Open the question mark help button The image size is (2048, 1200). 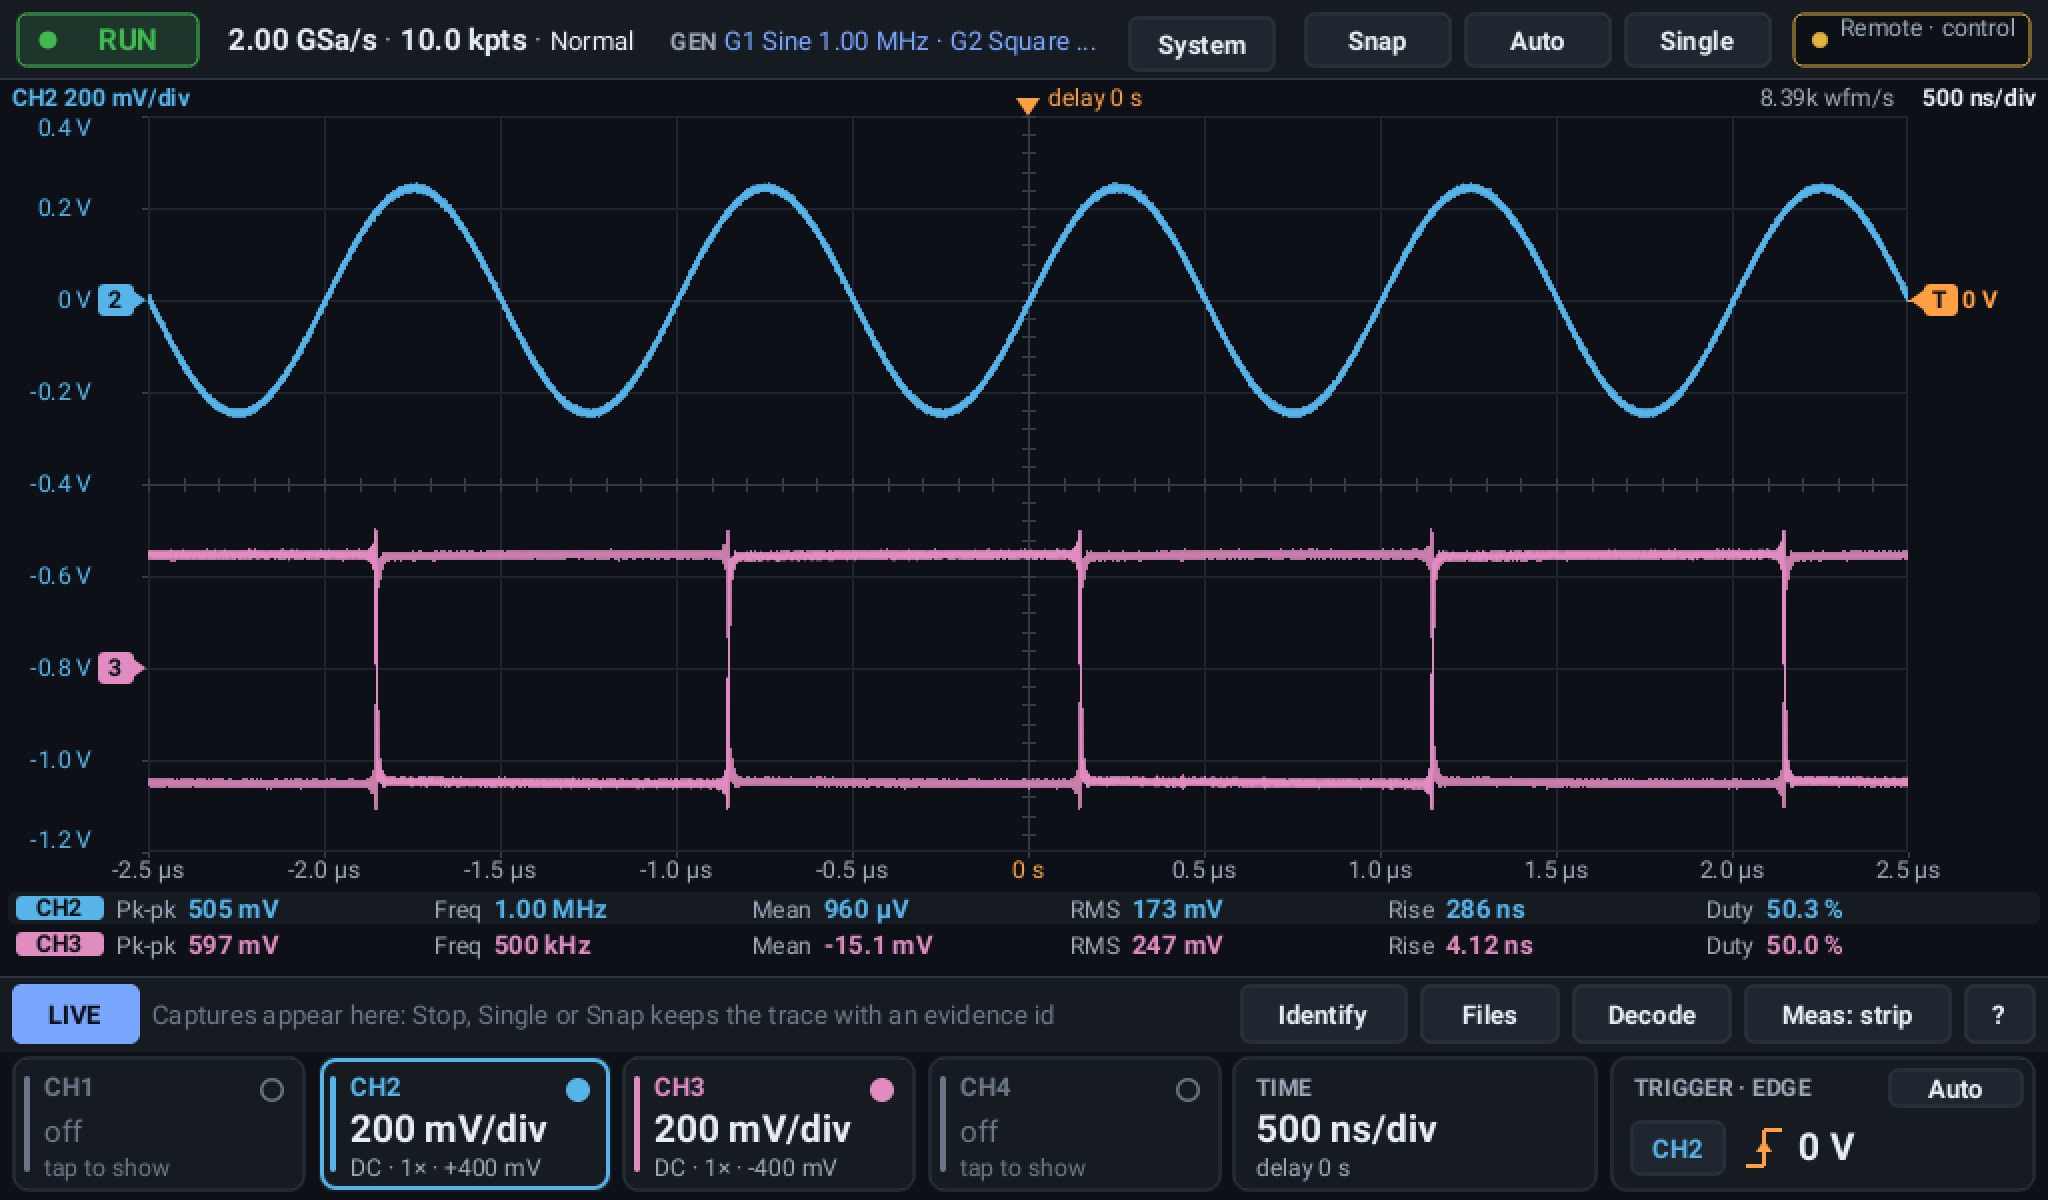[x=1998, y=1015]
